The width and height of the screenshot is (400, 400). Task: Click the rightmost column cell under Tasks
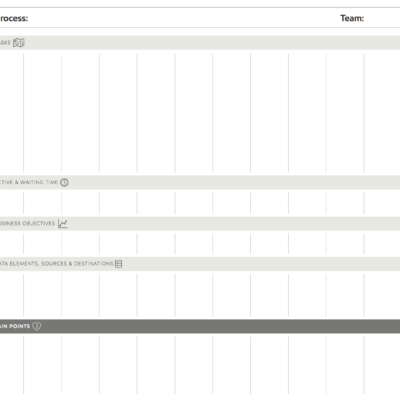382,113
